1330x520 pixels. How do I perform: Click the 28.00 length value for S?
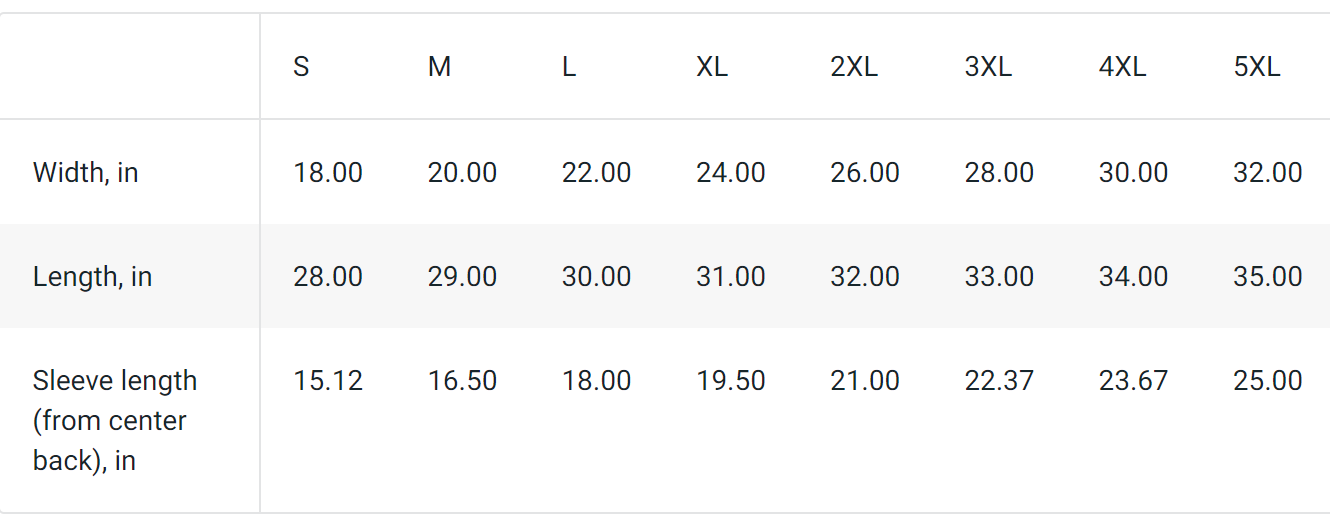[328, 276]
